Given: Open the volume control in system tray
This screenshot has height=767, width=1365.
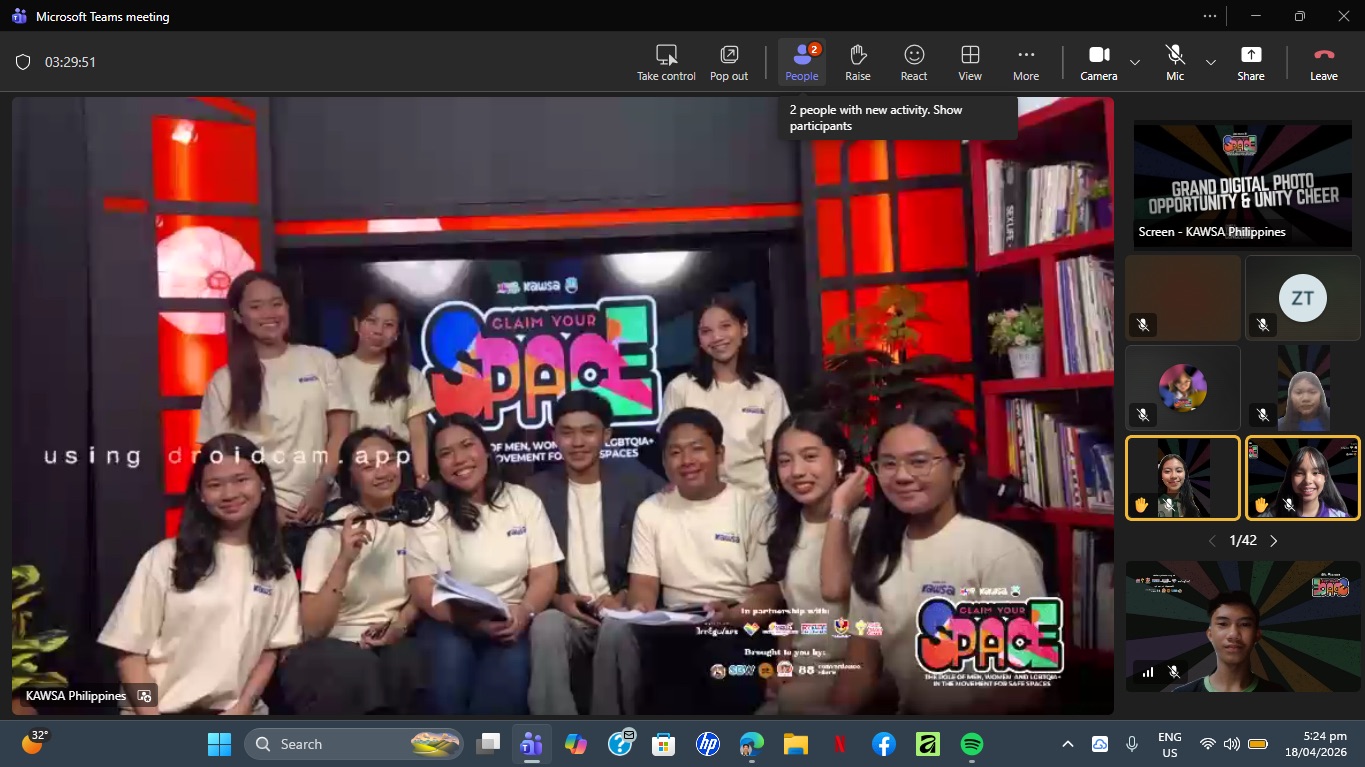Looking at the screenshot, I should 1232,744.
